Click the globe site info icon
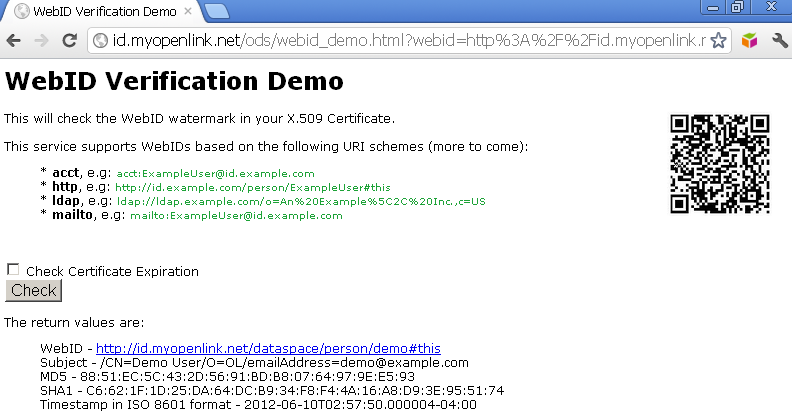 coord(100,41)
